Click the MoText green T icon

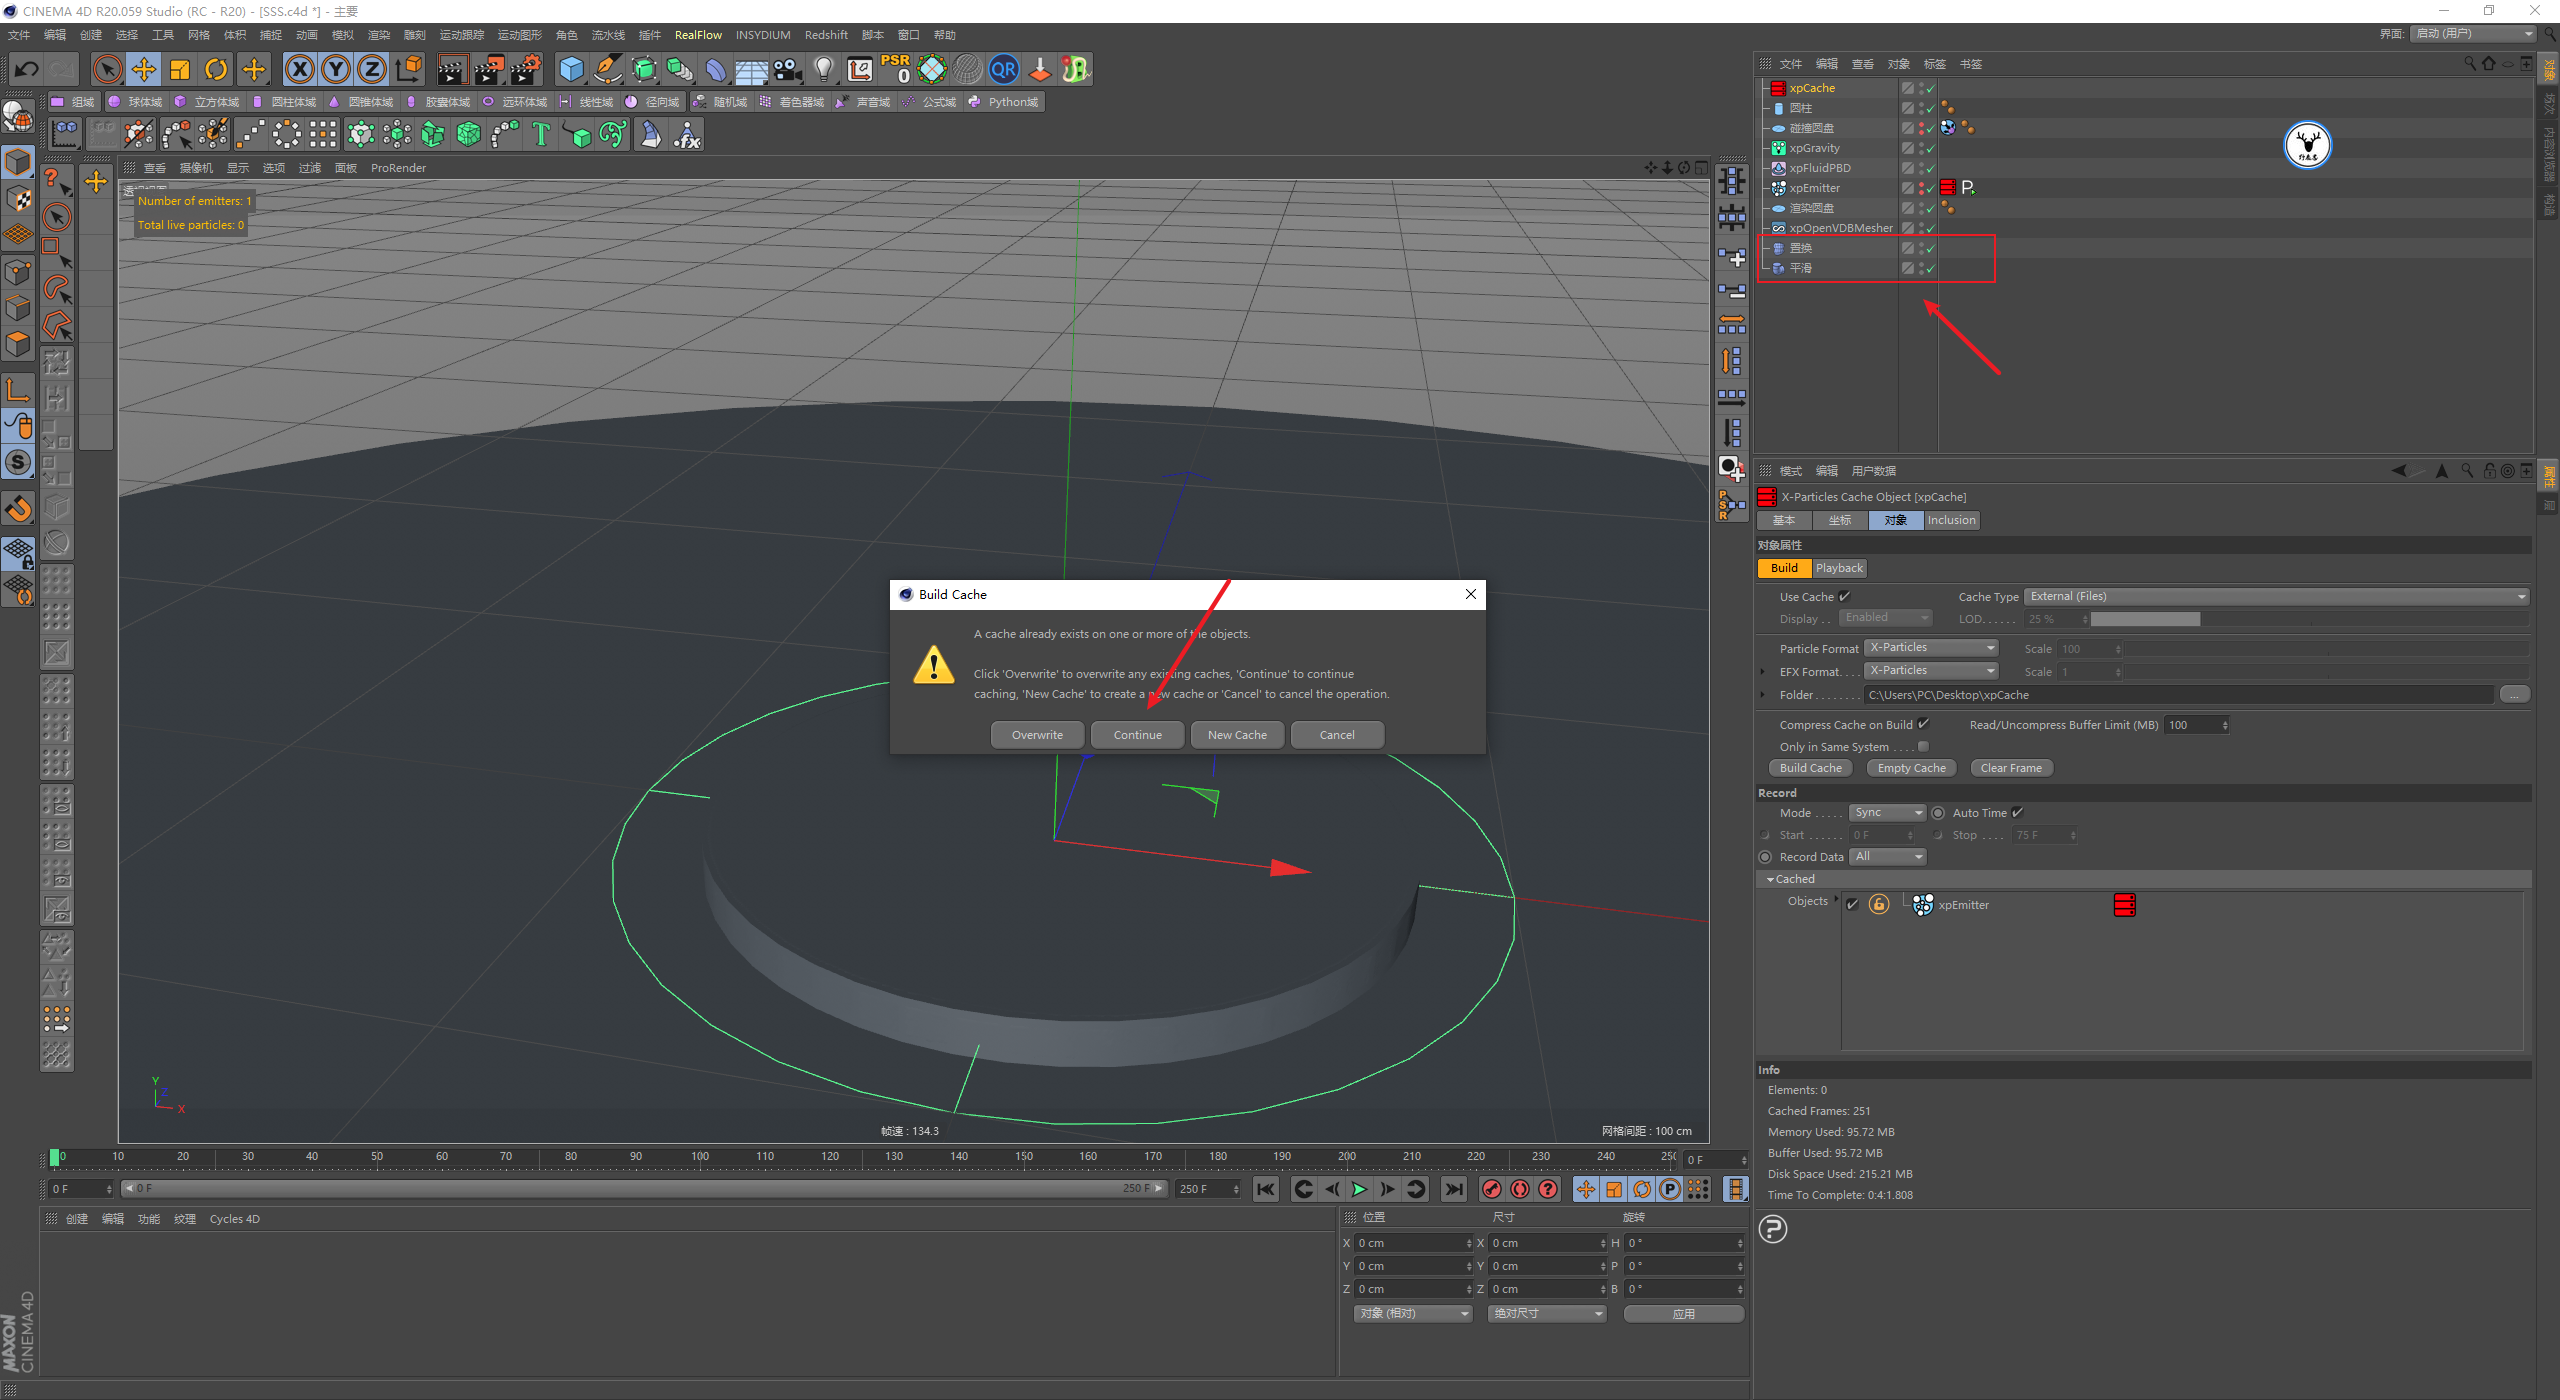coord(541,134)
